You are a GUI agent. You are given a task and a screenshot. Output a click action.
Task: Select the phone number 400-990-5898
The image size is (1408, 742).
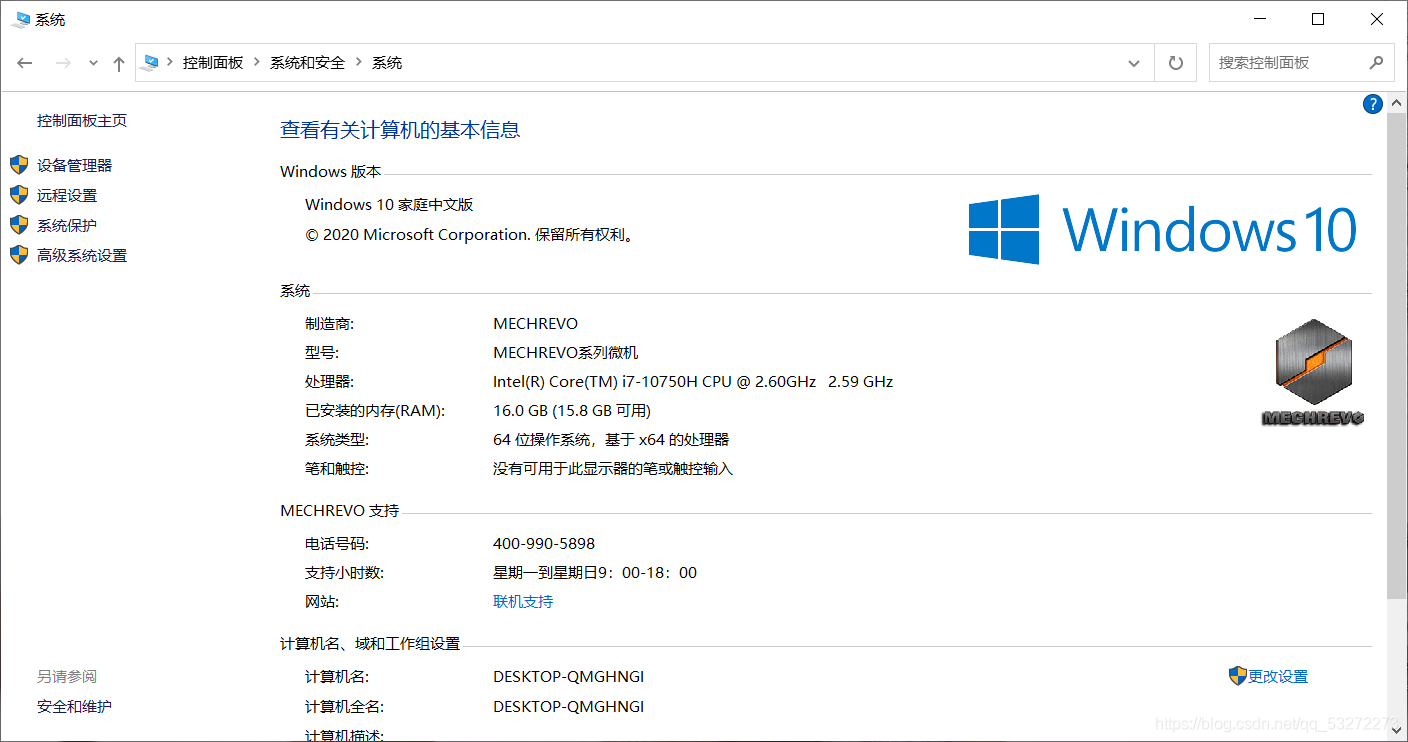pos(544,544)
